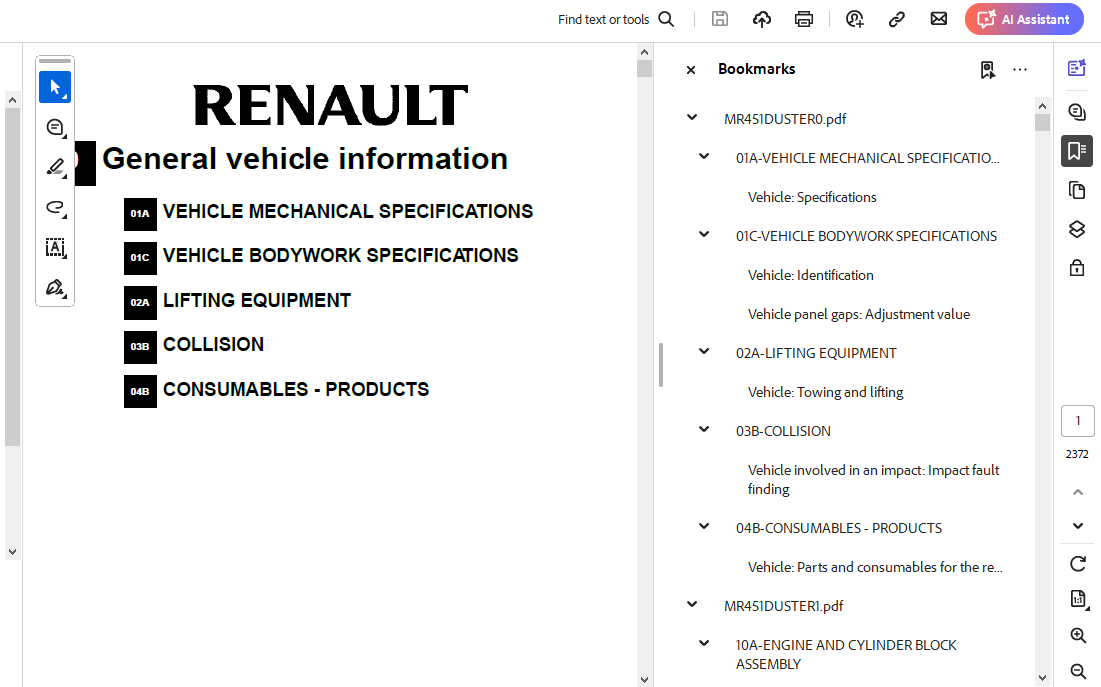Open the AI Assistant
This screenshot has width=1101, height=687.
coord(1024,19)
